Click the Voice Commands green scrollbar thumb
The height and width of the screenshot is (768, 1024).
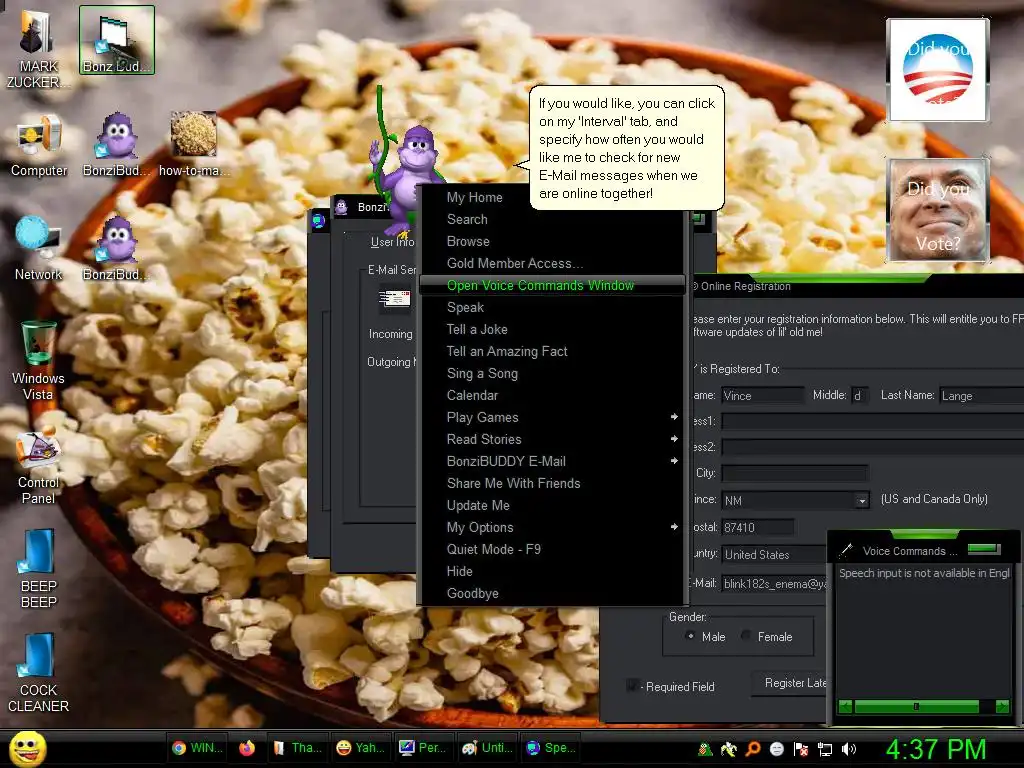click(916, 707)
